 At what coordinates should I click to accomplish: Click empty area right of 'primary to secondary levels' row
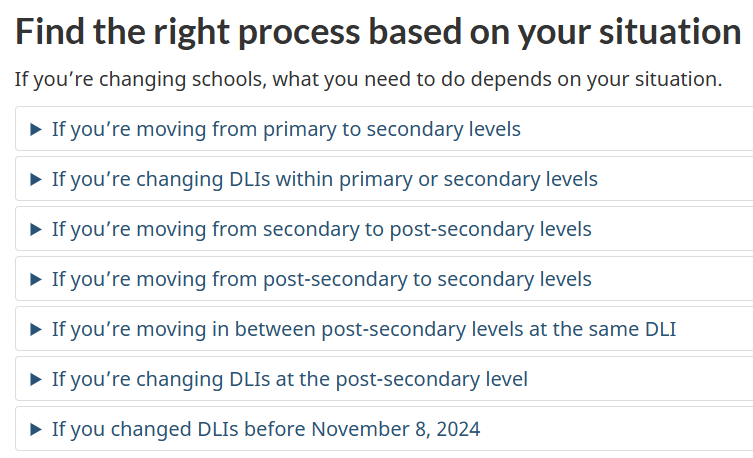(640, 129)
